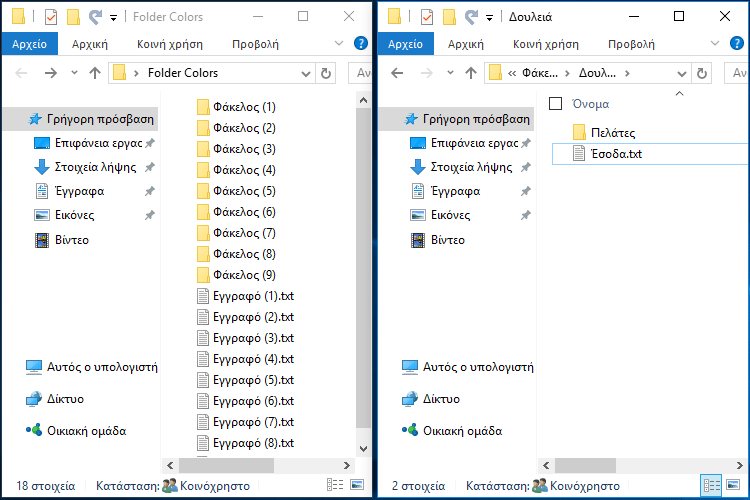Click New folder icon in Δουλειά title bar

449,17
